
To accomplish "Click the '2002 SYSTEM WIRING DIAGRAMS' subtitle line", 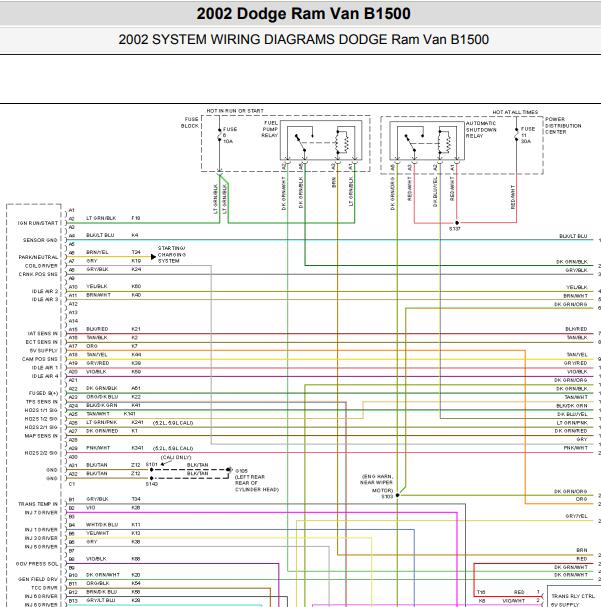I will click(303, 39).
